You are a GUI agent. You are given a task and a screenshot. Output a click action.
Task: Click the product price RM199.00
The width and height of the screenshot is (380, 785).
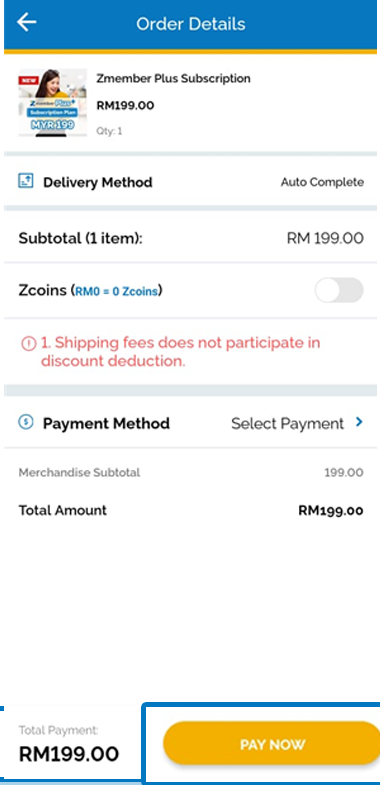coord(125,106)
